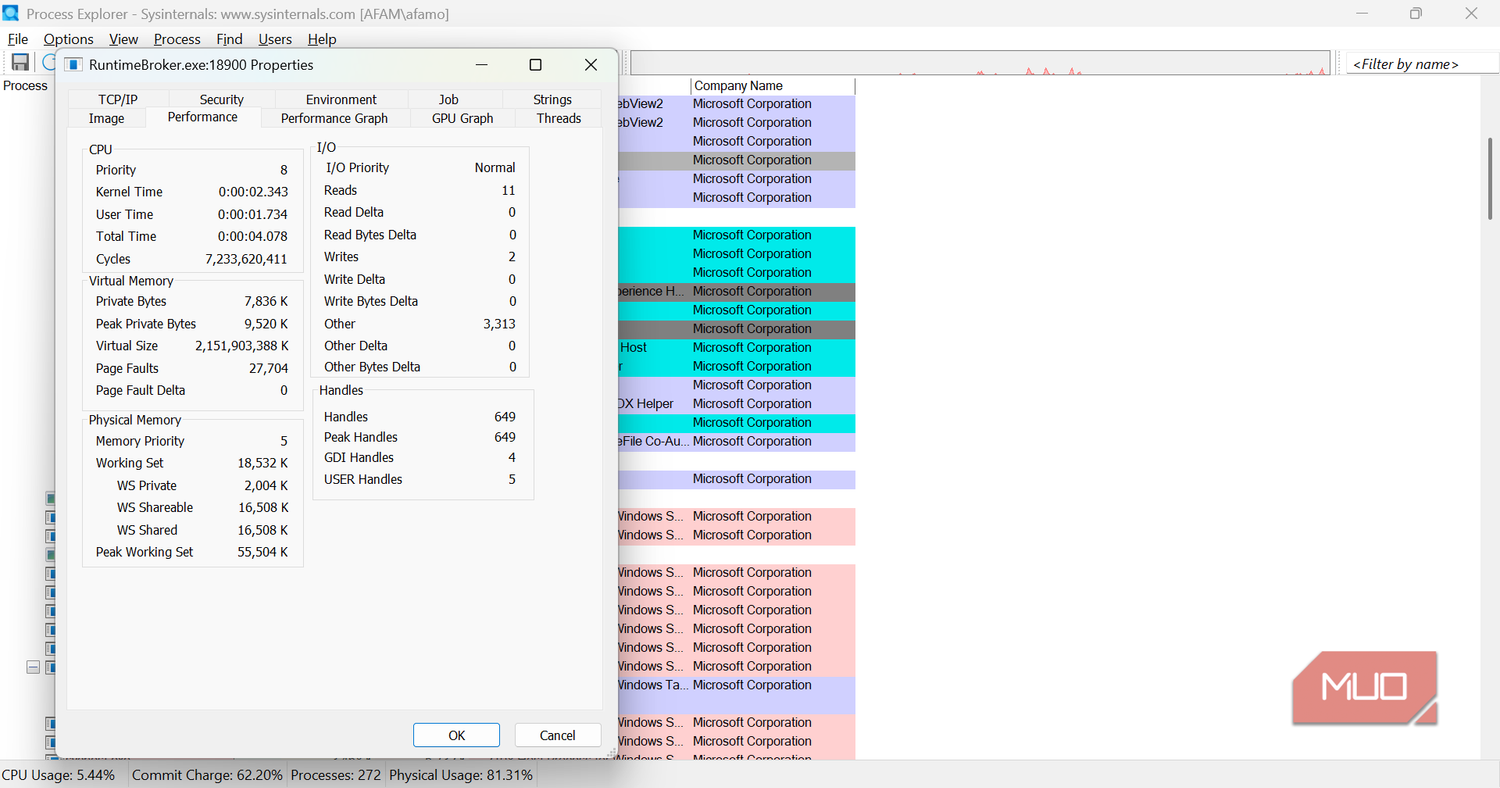Viewport: 1500px width, 788px height.
Task: Click the Page Faults value 27,704
Action: pyautogui.click(x=268, y=368)
